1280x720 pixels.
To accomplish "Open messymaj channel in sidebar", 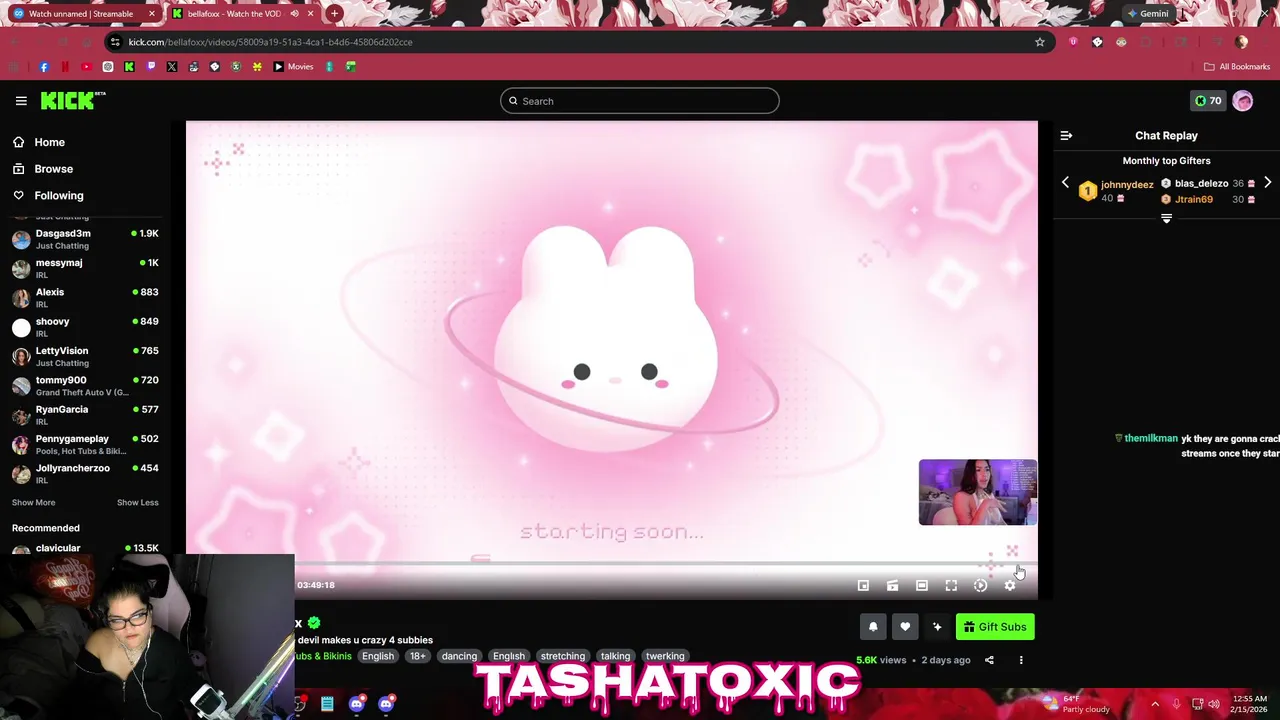I will pos(85,268).
